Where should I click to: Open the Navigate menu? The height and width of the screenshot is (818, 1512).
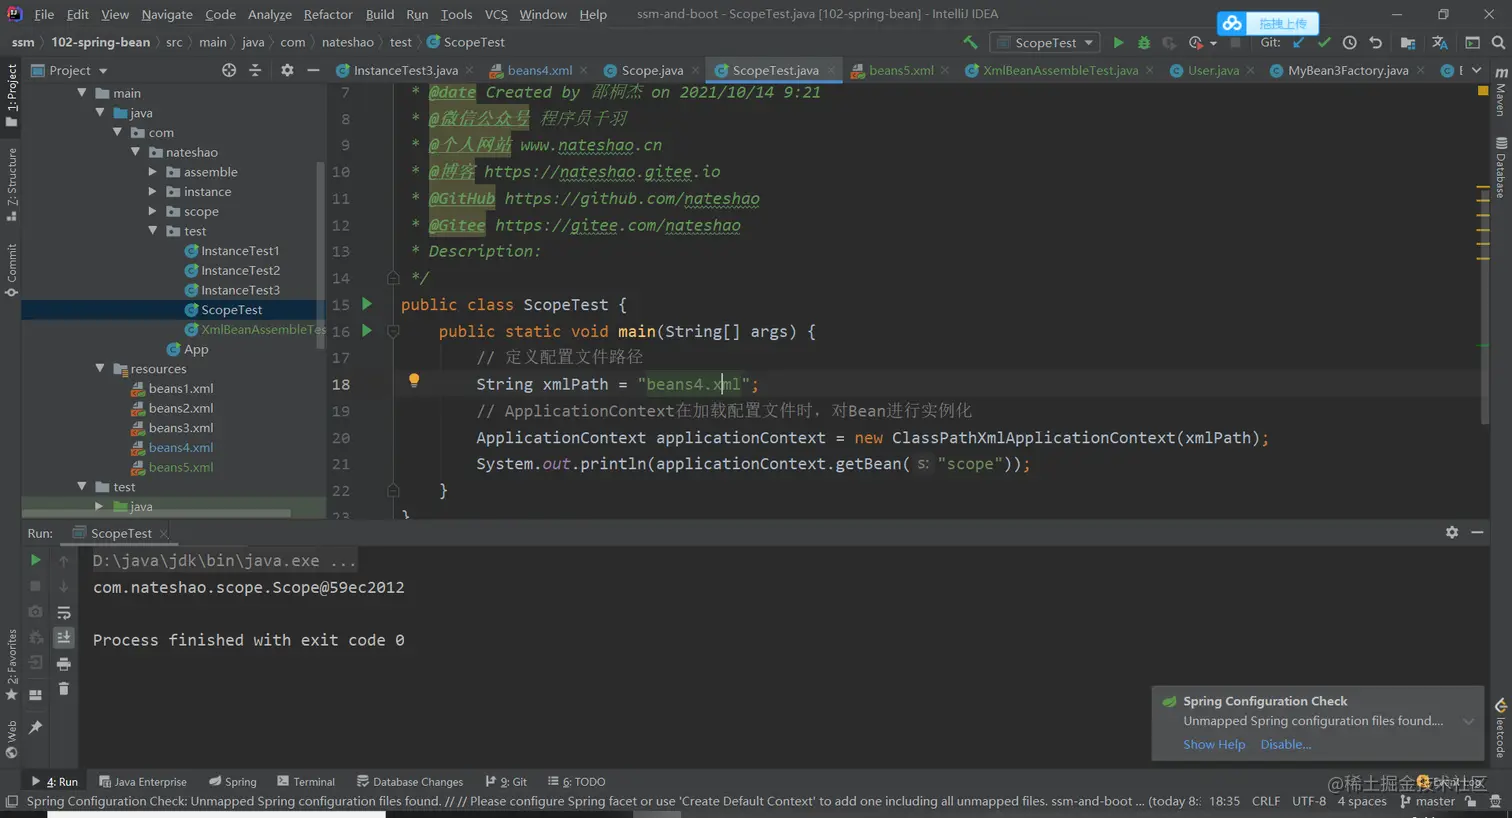click(167, 14)
